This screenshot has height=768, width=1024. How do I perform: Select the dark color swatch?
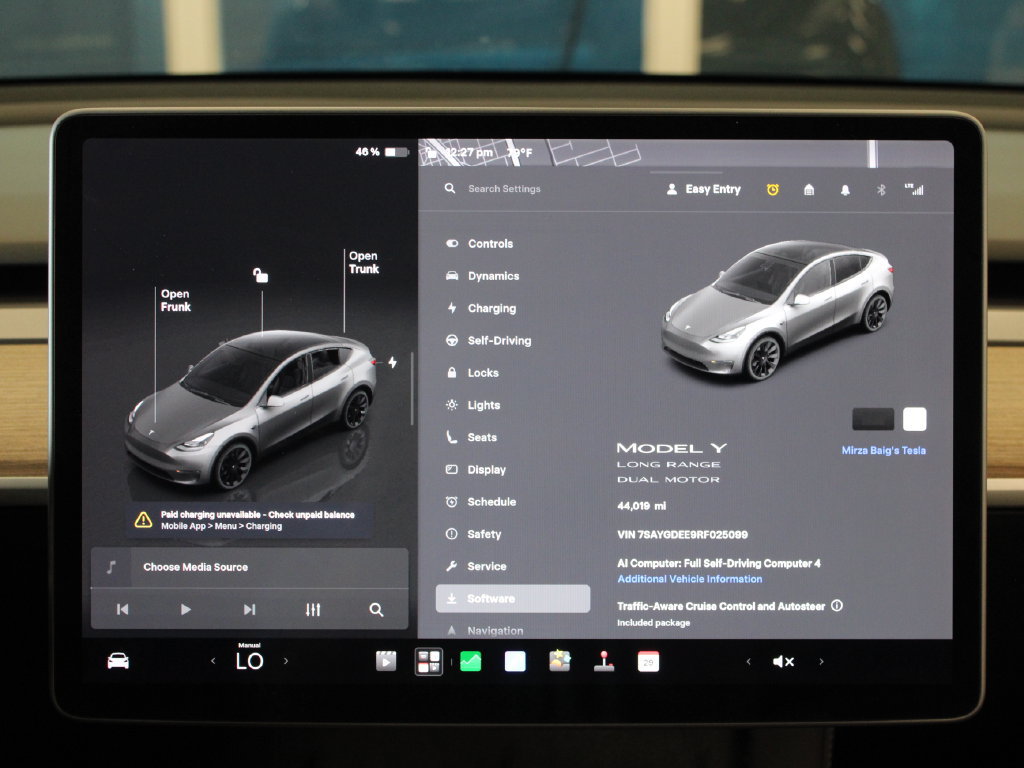click(x=873, y=419)
